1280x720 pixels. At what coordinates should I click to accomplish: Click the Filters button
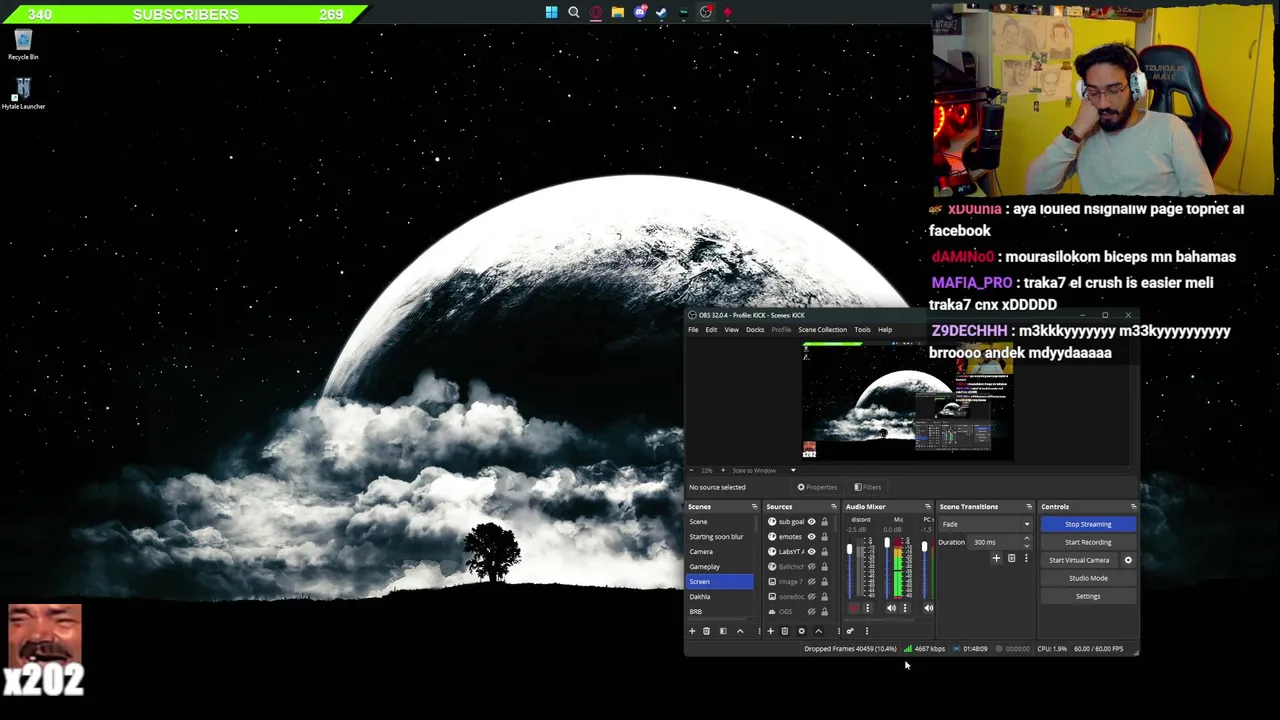point(868,487)
